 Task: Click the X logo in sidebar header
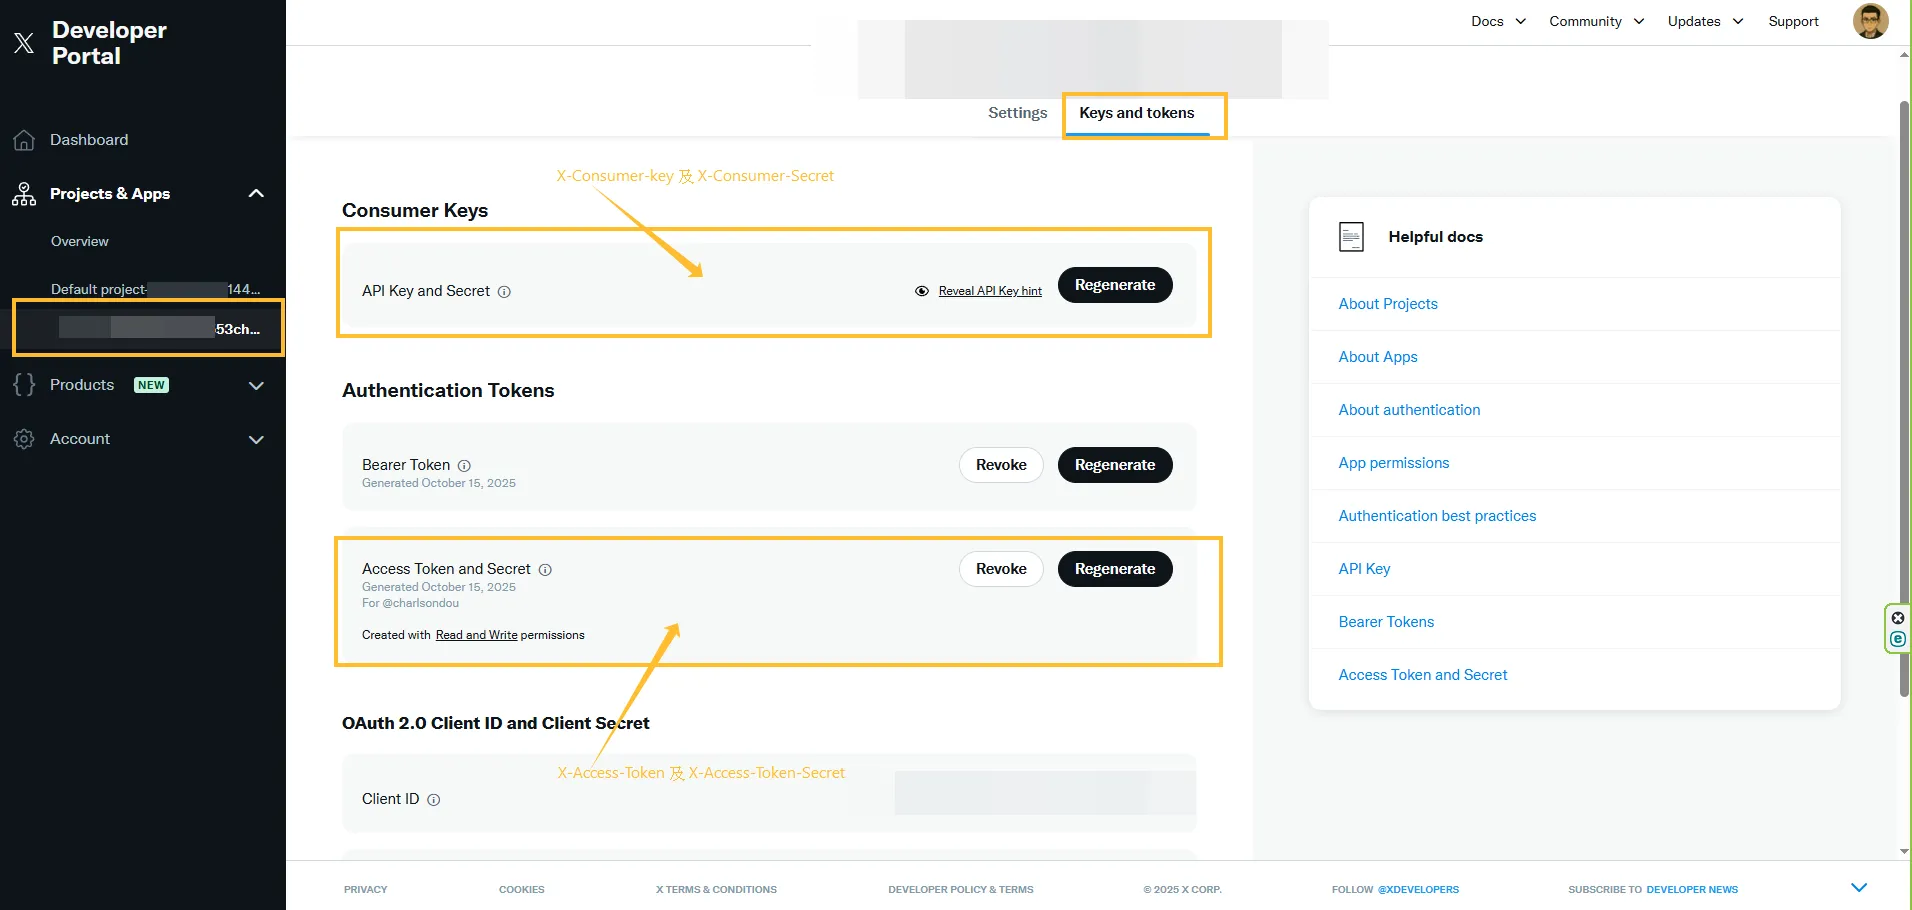click(x=24, y=43)
